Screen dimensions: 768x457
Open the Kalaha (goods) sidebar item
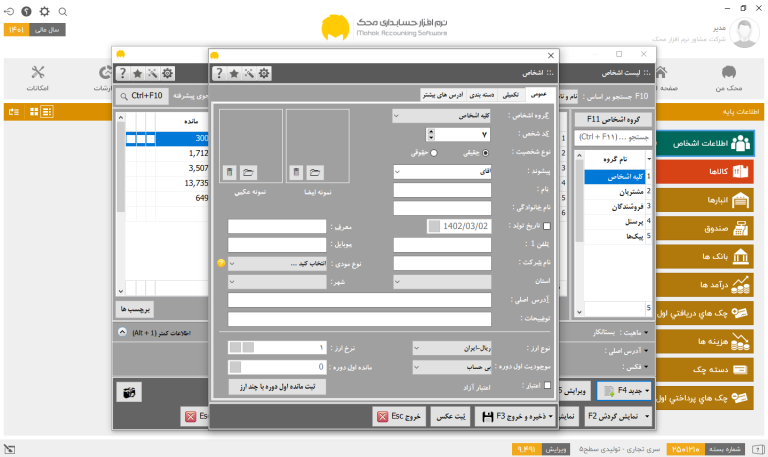point(704,171)
